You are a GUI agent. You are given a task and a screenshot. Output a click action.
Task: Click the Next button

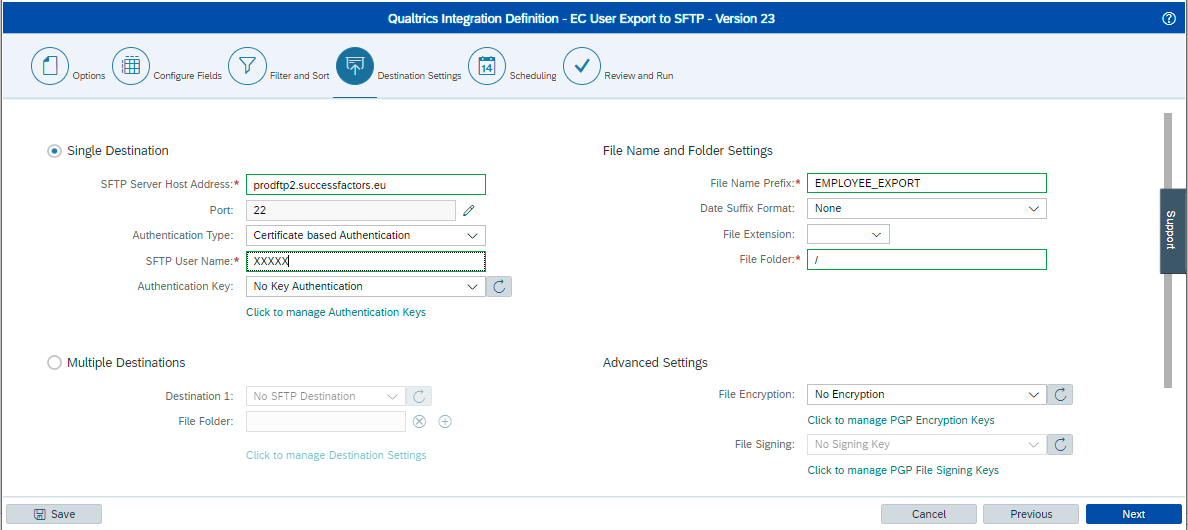1133,514
